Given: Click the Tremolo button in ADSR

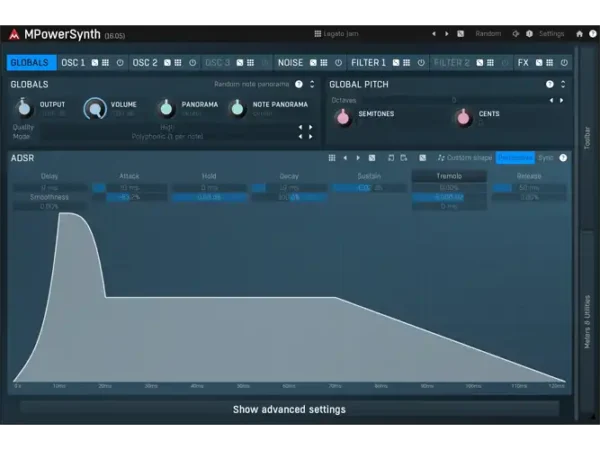Looking at the screenshot, I should click(449, 176).
